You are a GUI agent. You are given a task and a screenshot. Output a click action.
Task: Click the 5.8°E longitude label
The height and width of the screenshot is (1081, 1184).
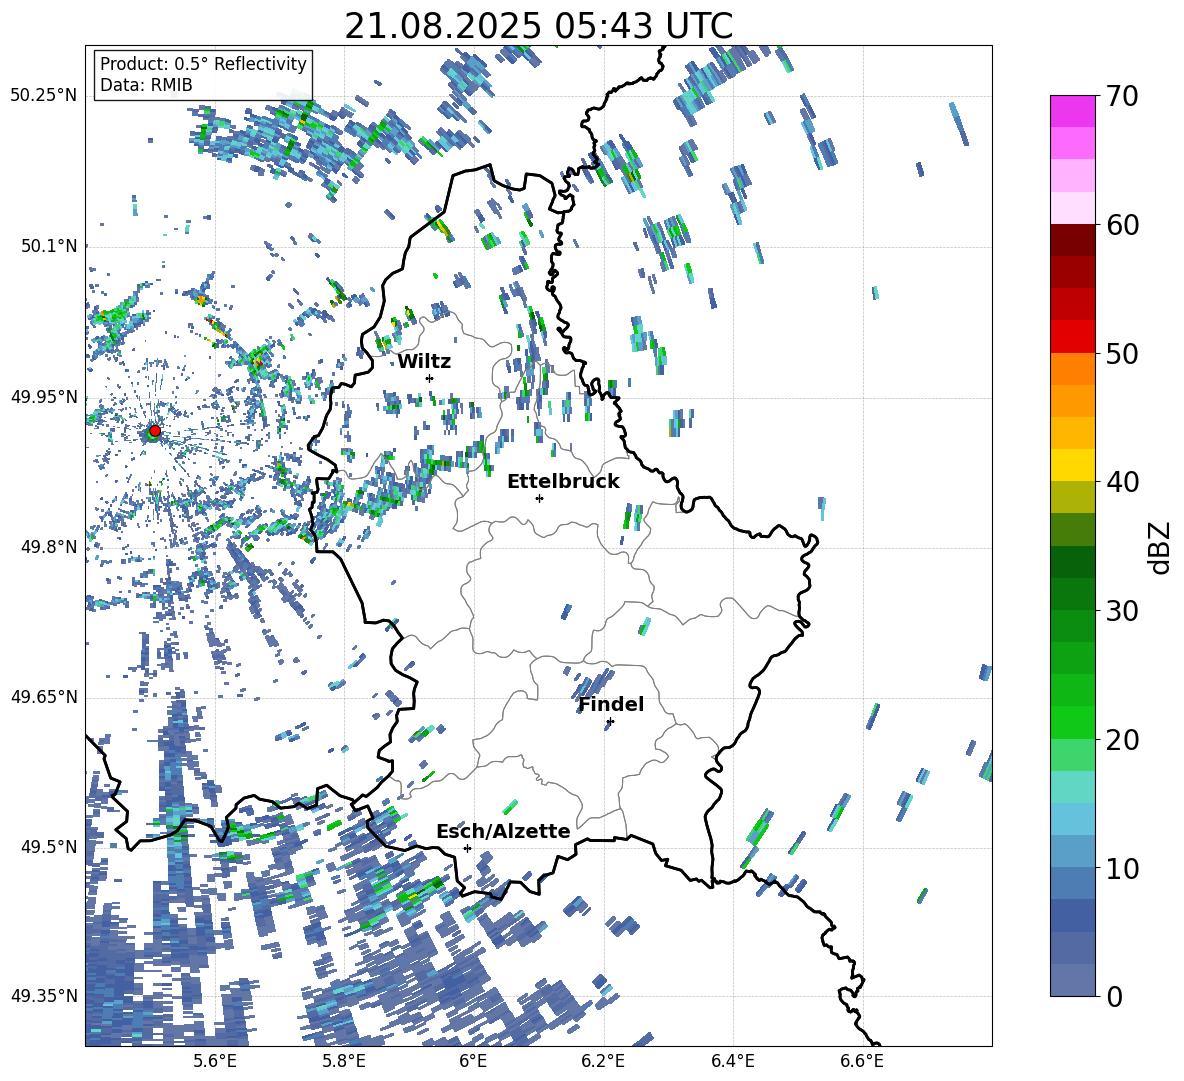(344, 1061)
